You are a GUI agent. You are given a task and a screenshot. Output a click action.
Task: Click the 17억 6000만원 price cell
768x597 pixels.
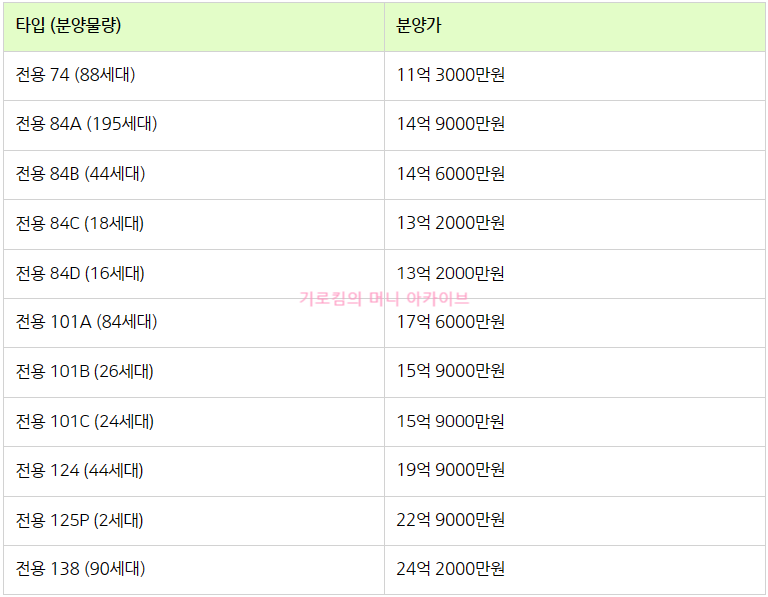coord(575,323)
